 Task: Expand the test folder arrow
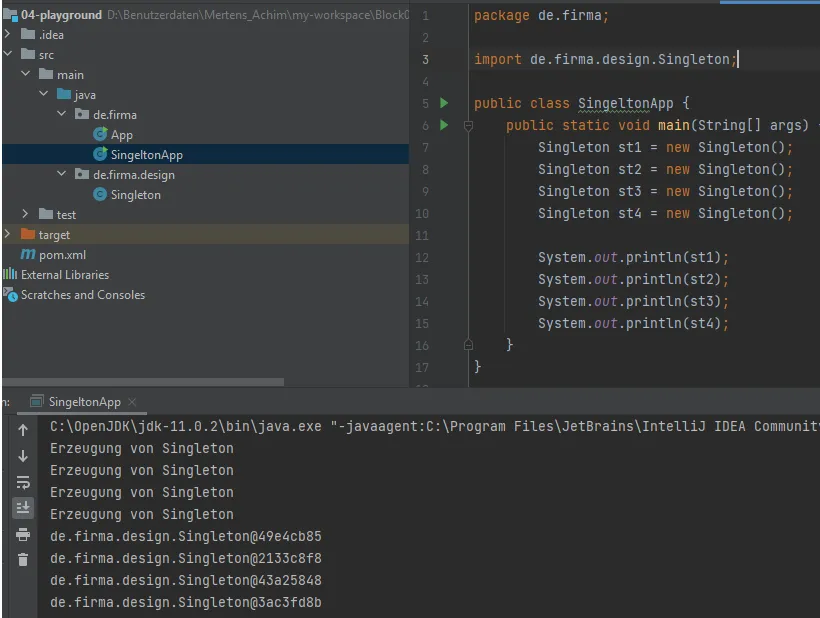pyautogui.click(x=25, y=214)
